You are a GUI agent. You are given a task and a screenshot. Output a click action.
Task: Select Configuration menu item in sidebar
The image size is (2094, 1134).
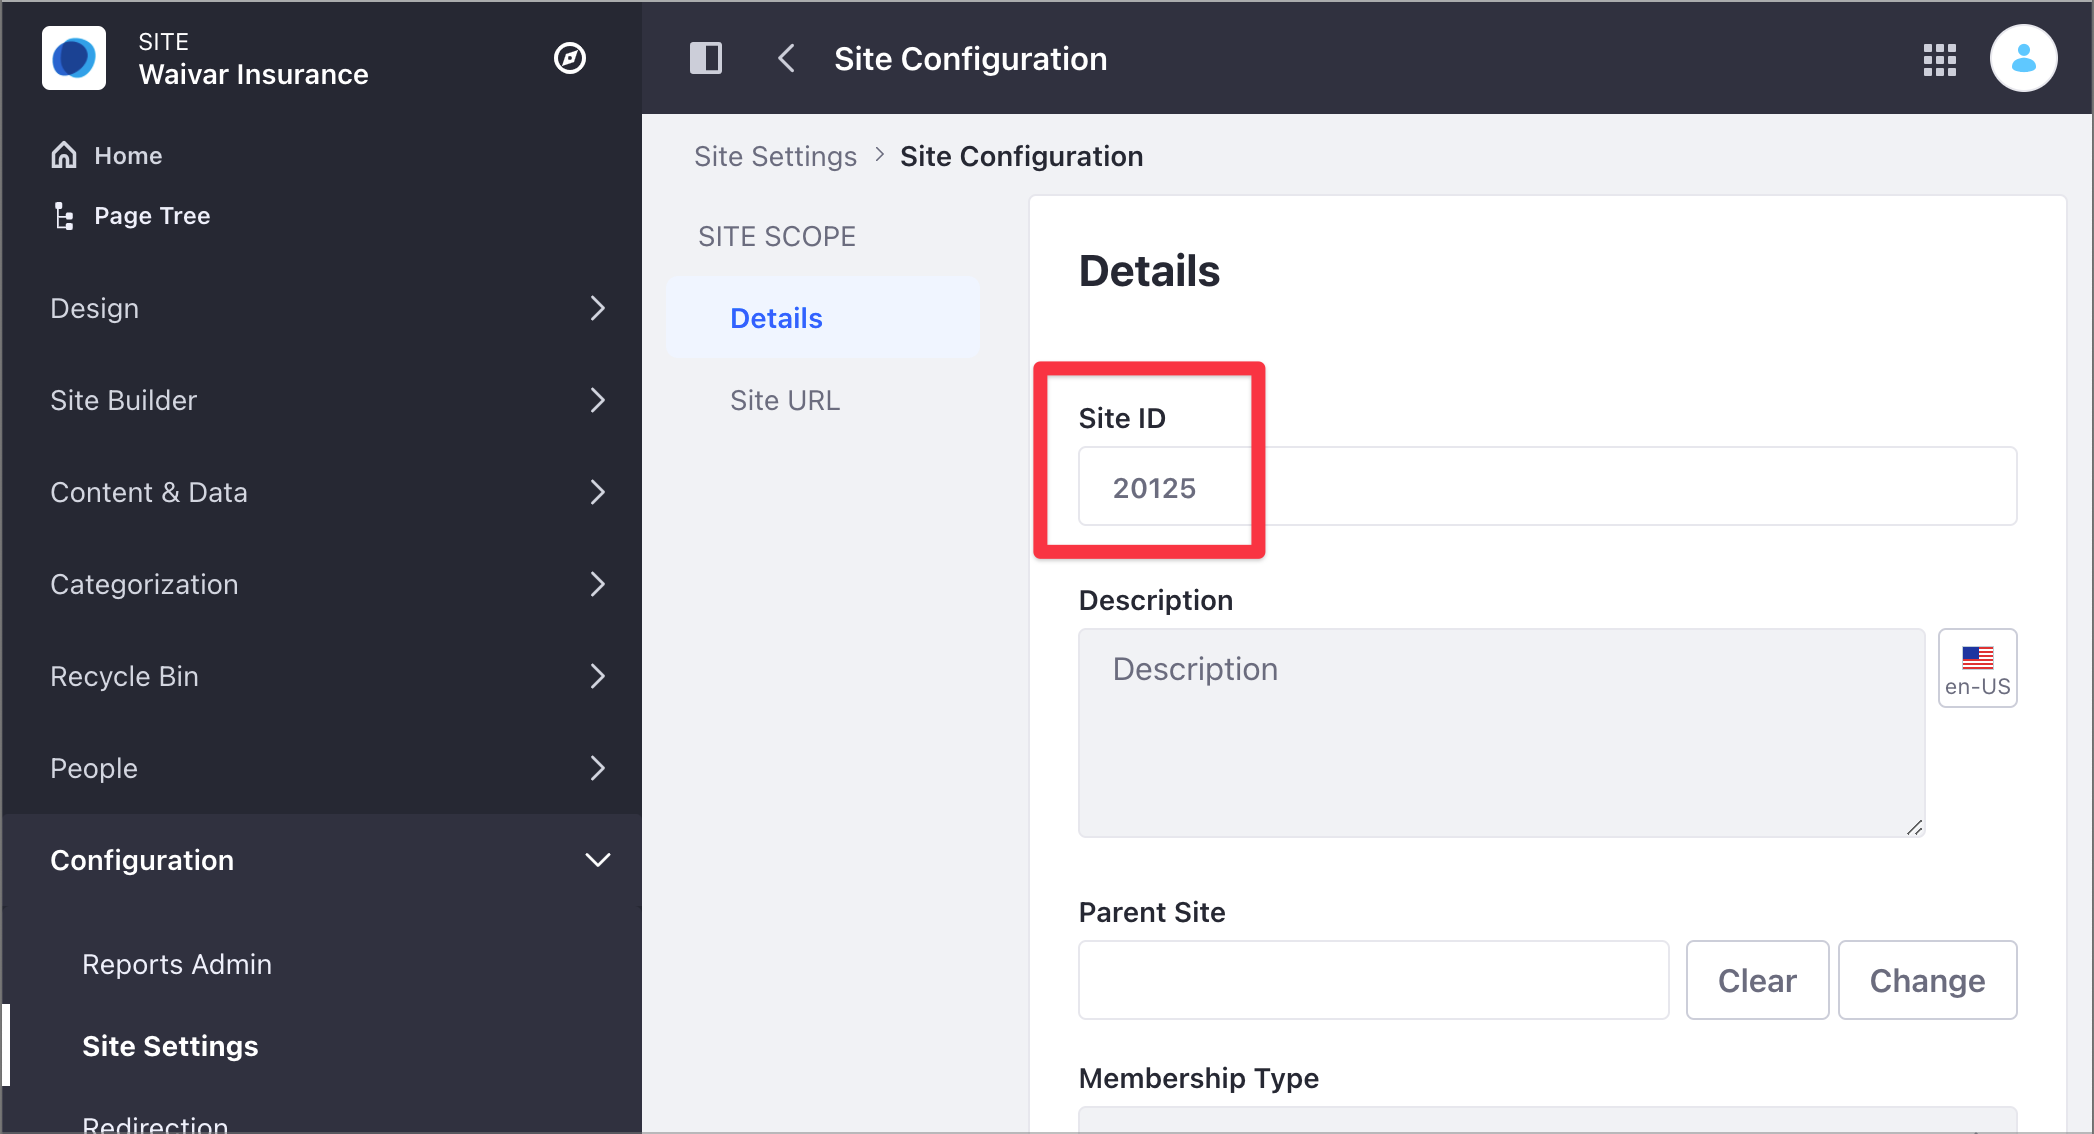pyautogui.click(x=141, y=859)
